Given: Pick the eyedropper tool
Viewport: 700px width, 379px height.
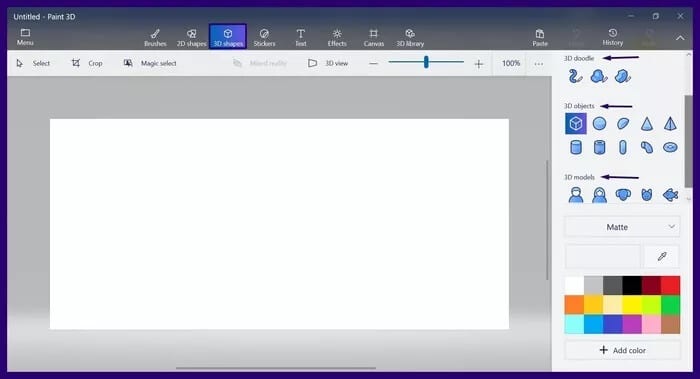Looking at the screenshot, I should click(662, 256).
